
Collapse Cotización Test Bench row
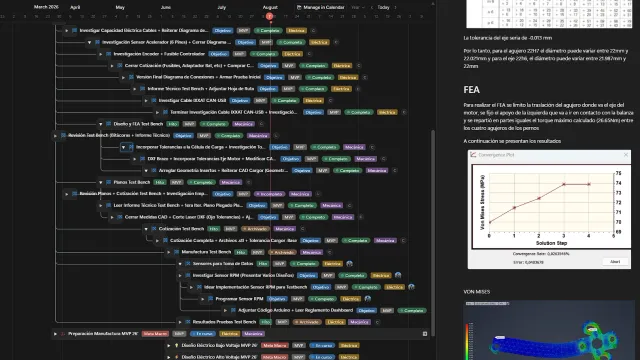click(x=146, y=229)
